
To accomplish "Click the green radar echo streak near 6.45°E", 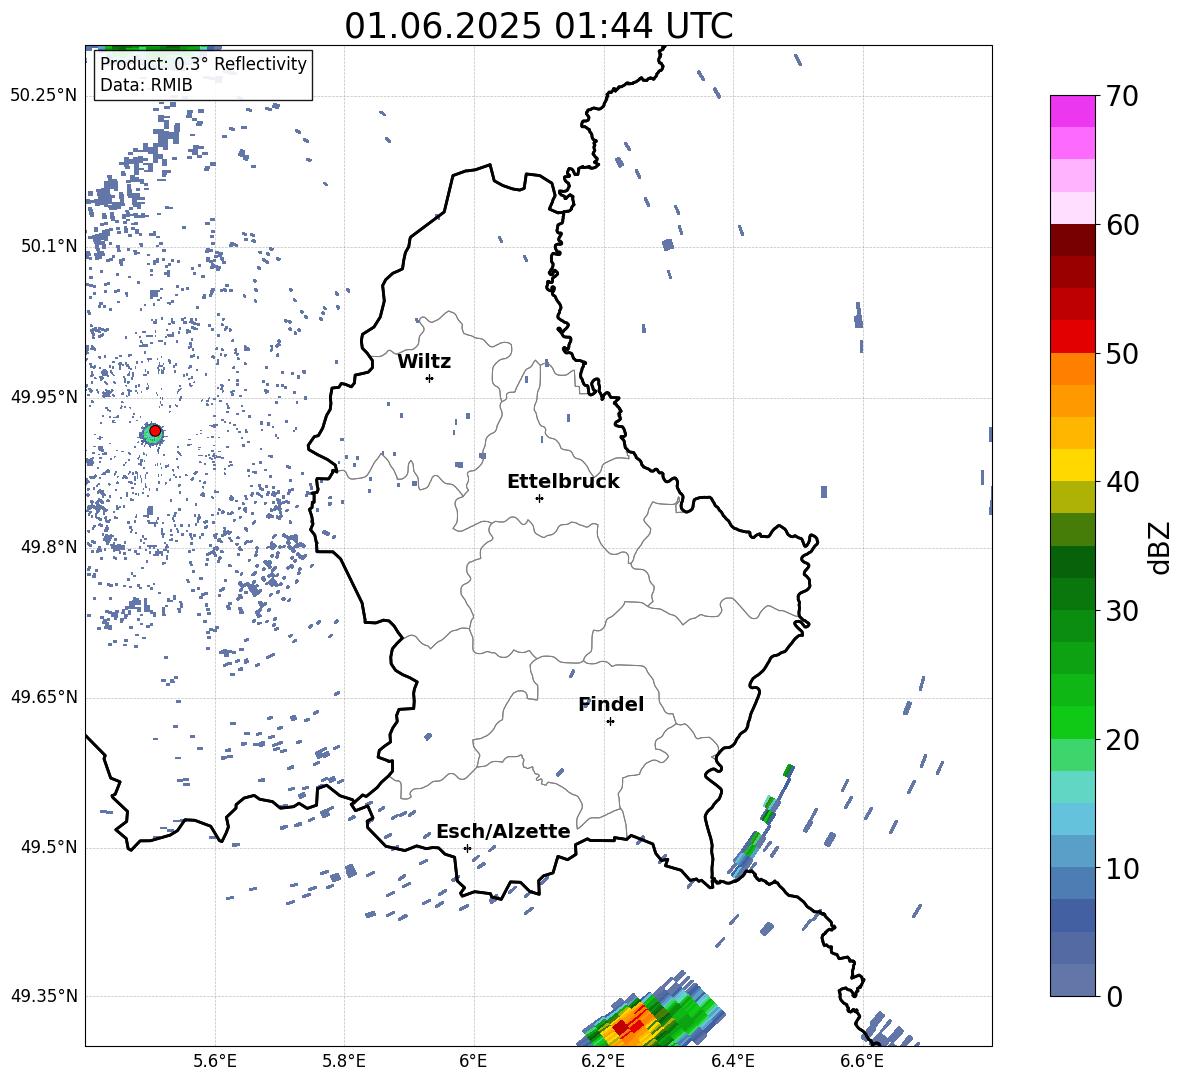I will pyautogui.click(x=762, y=823).
